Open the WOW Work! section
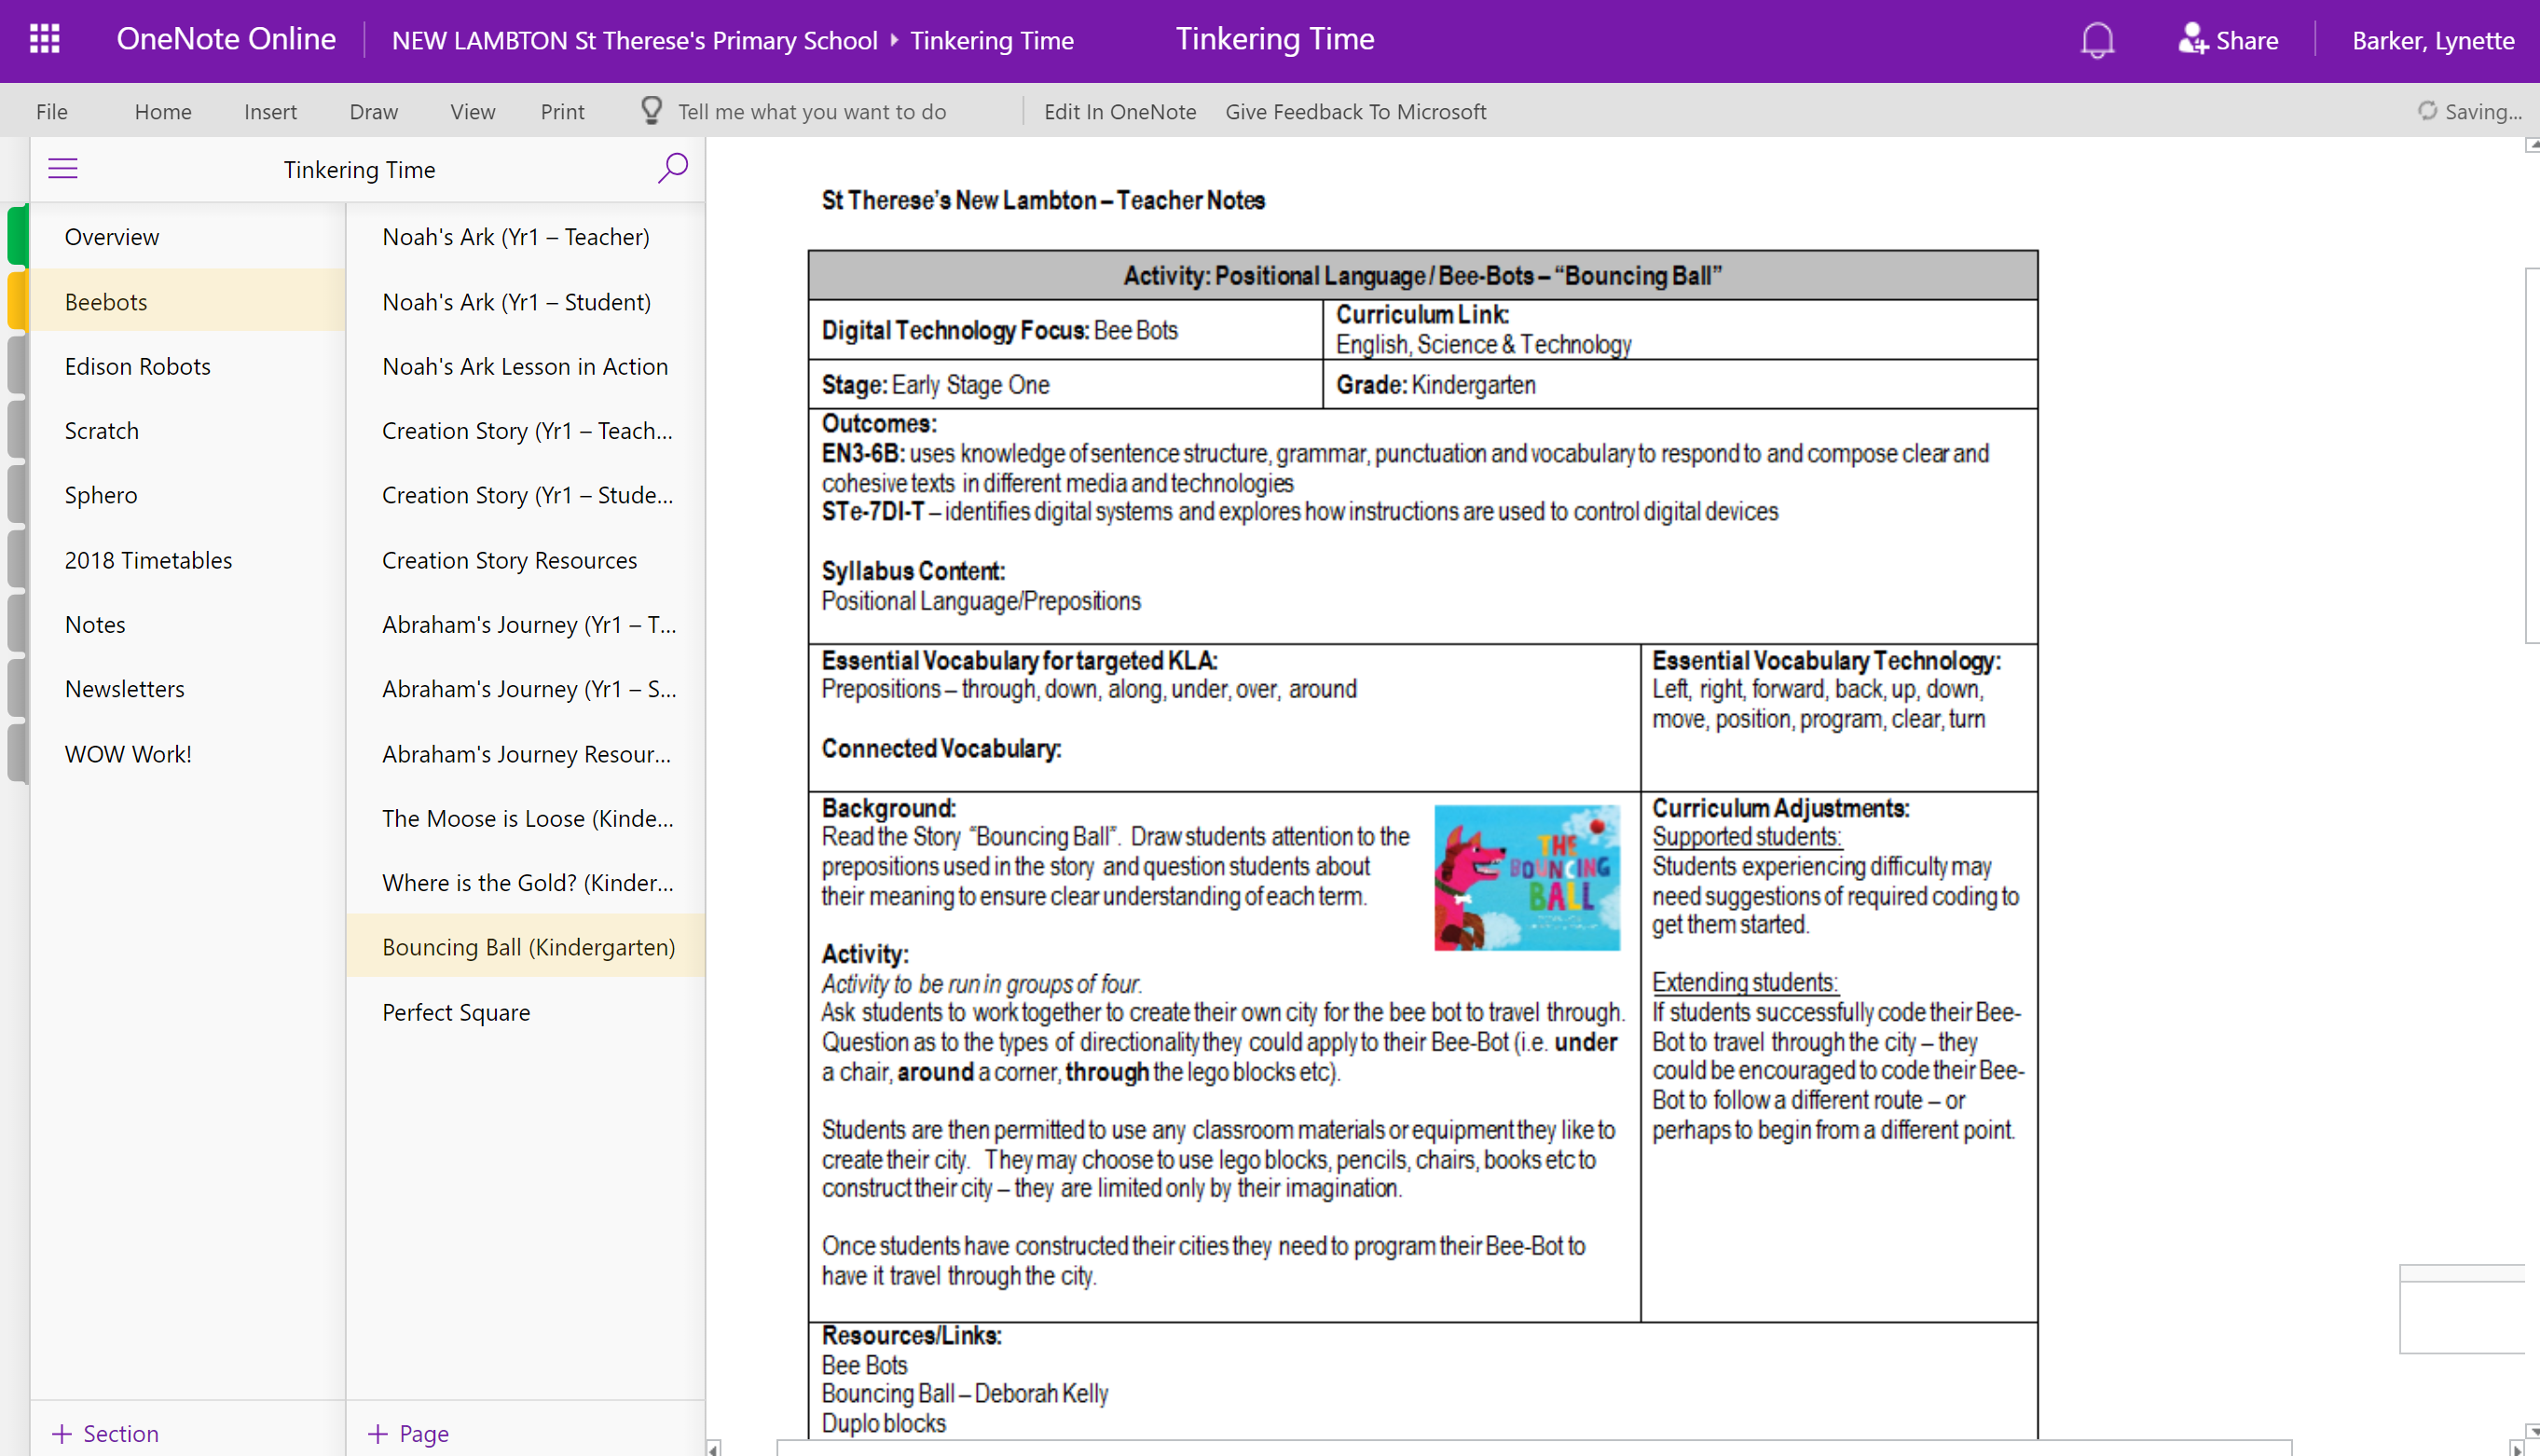 point(186,754)
